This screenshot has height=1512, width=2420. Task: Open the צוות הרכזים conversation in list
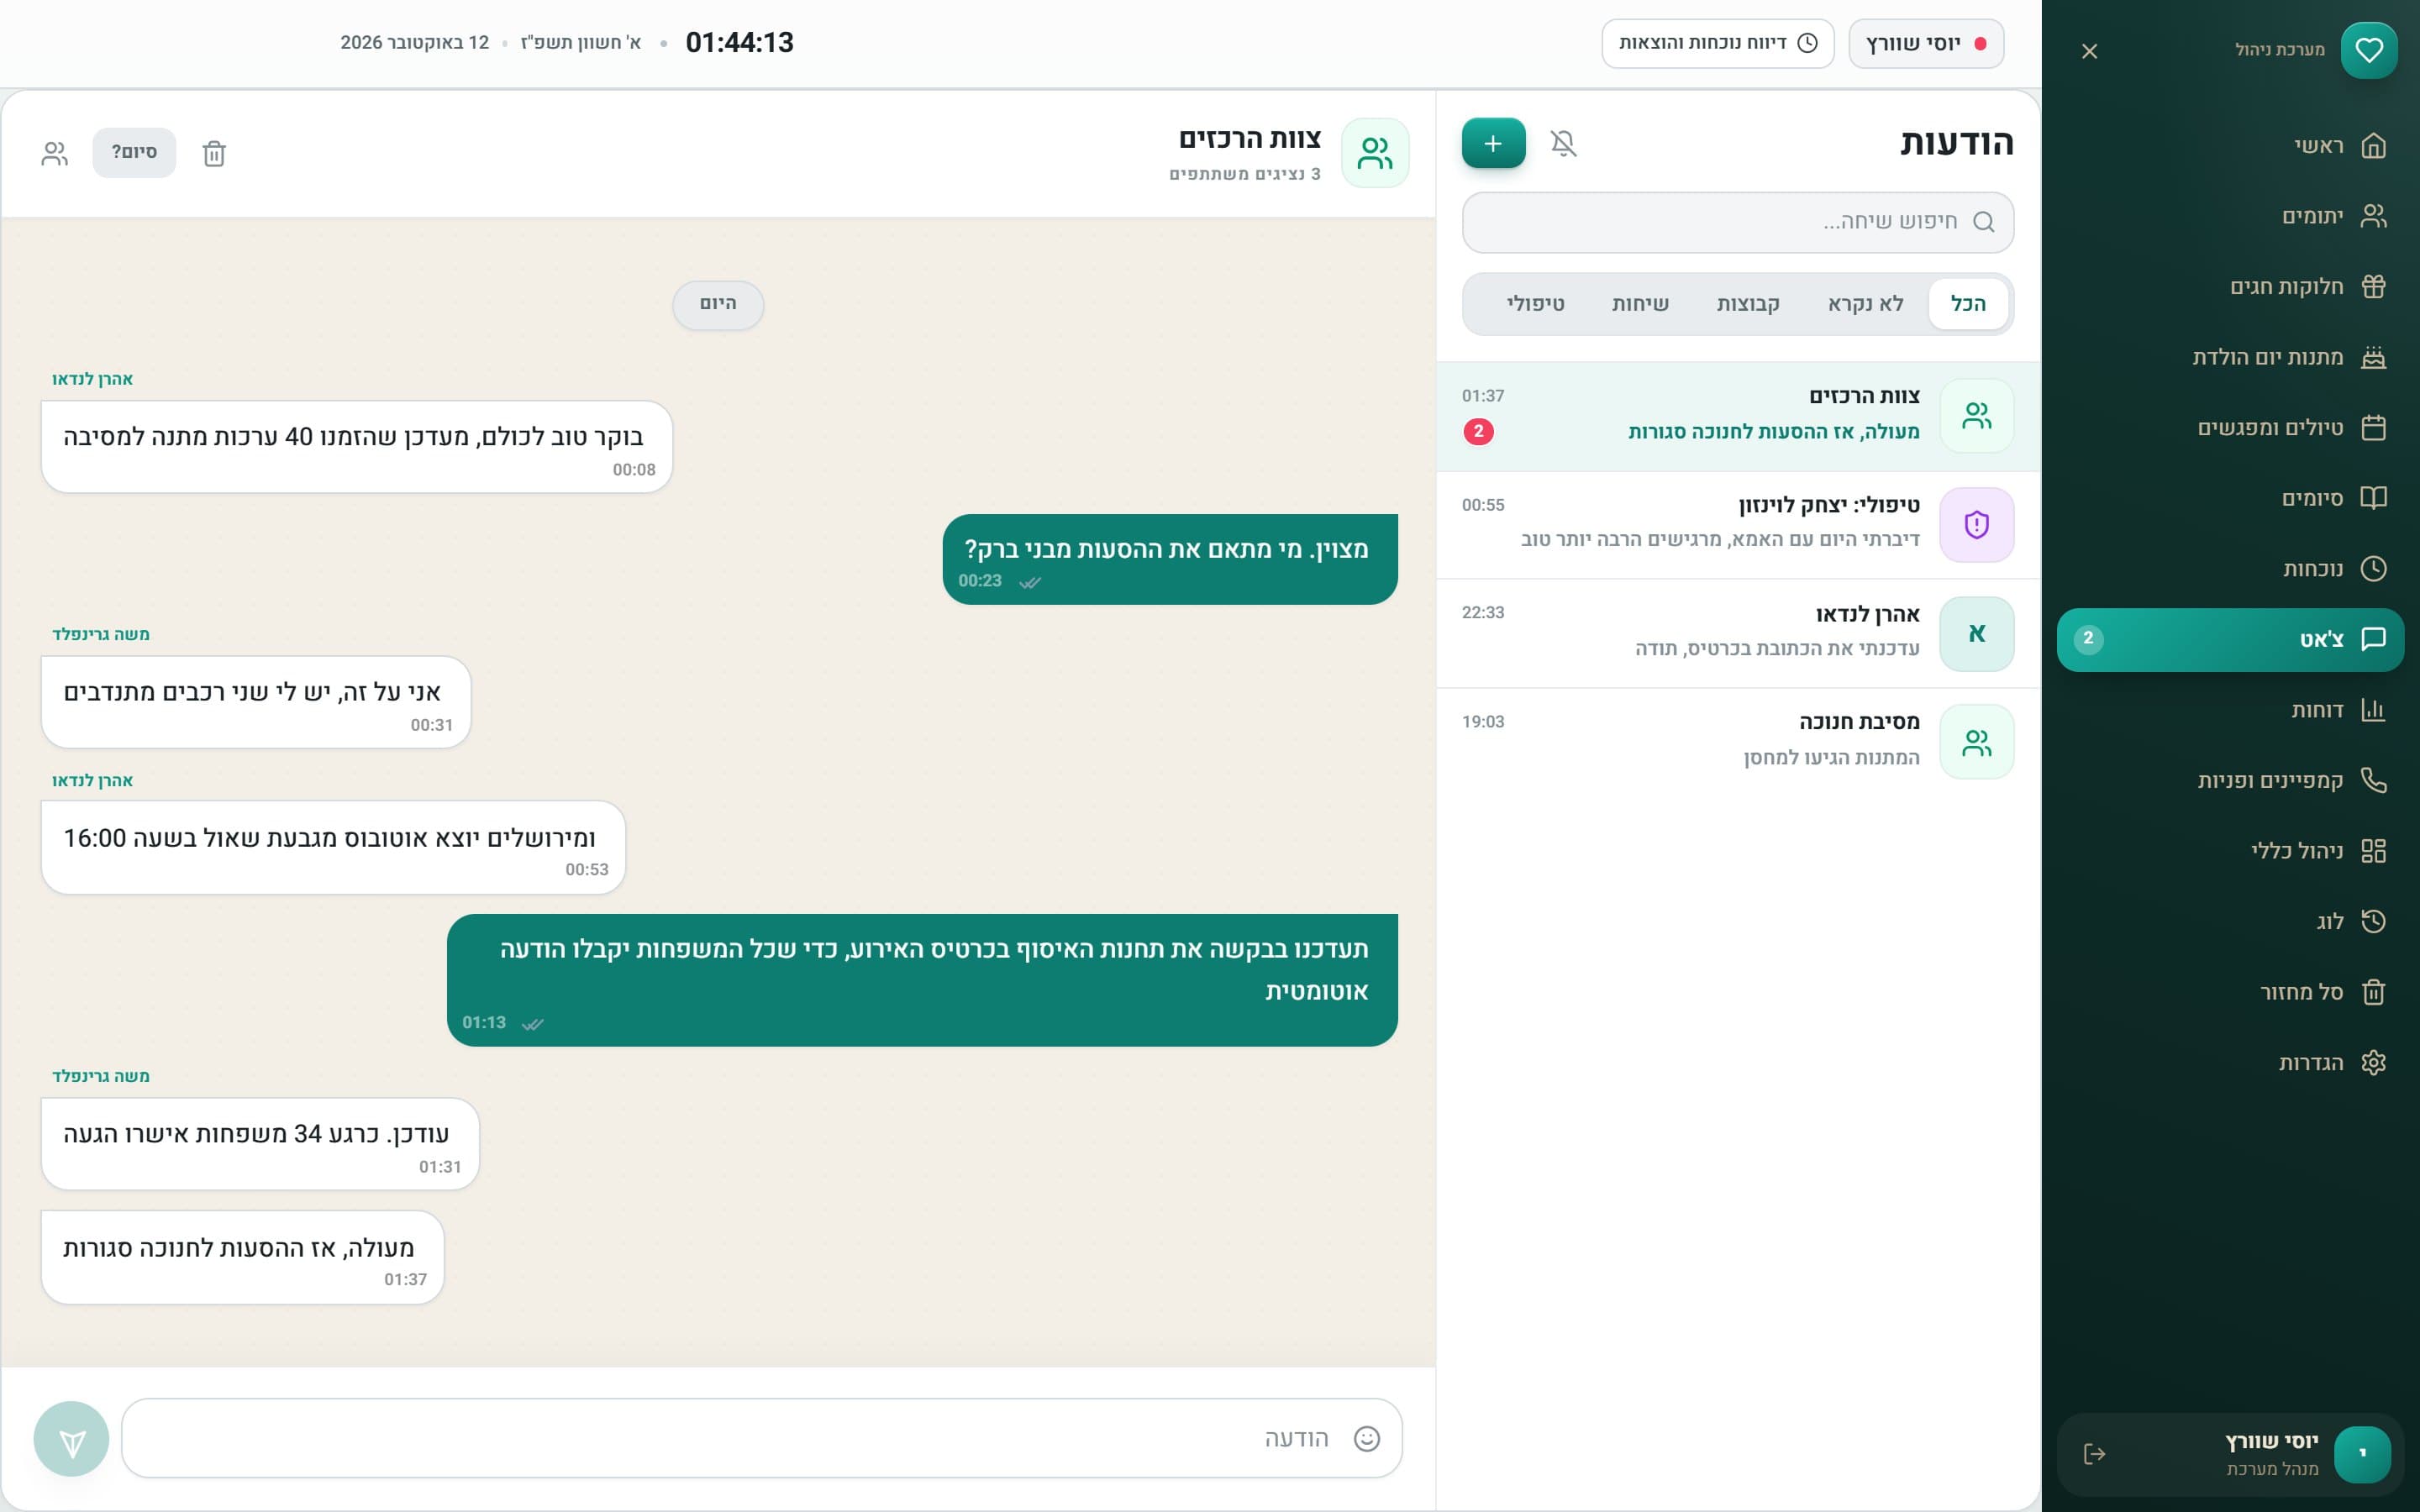tap(1737, 416)
